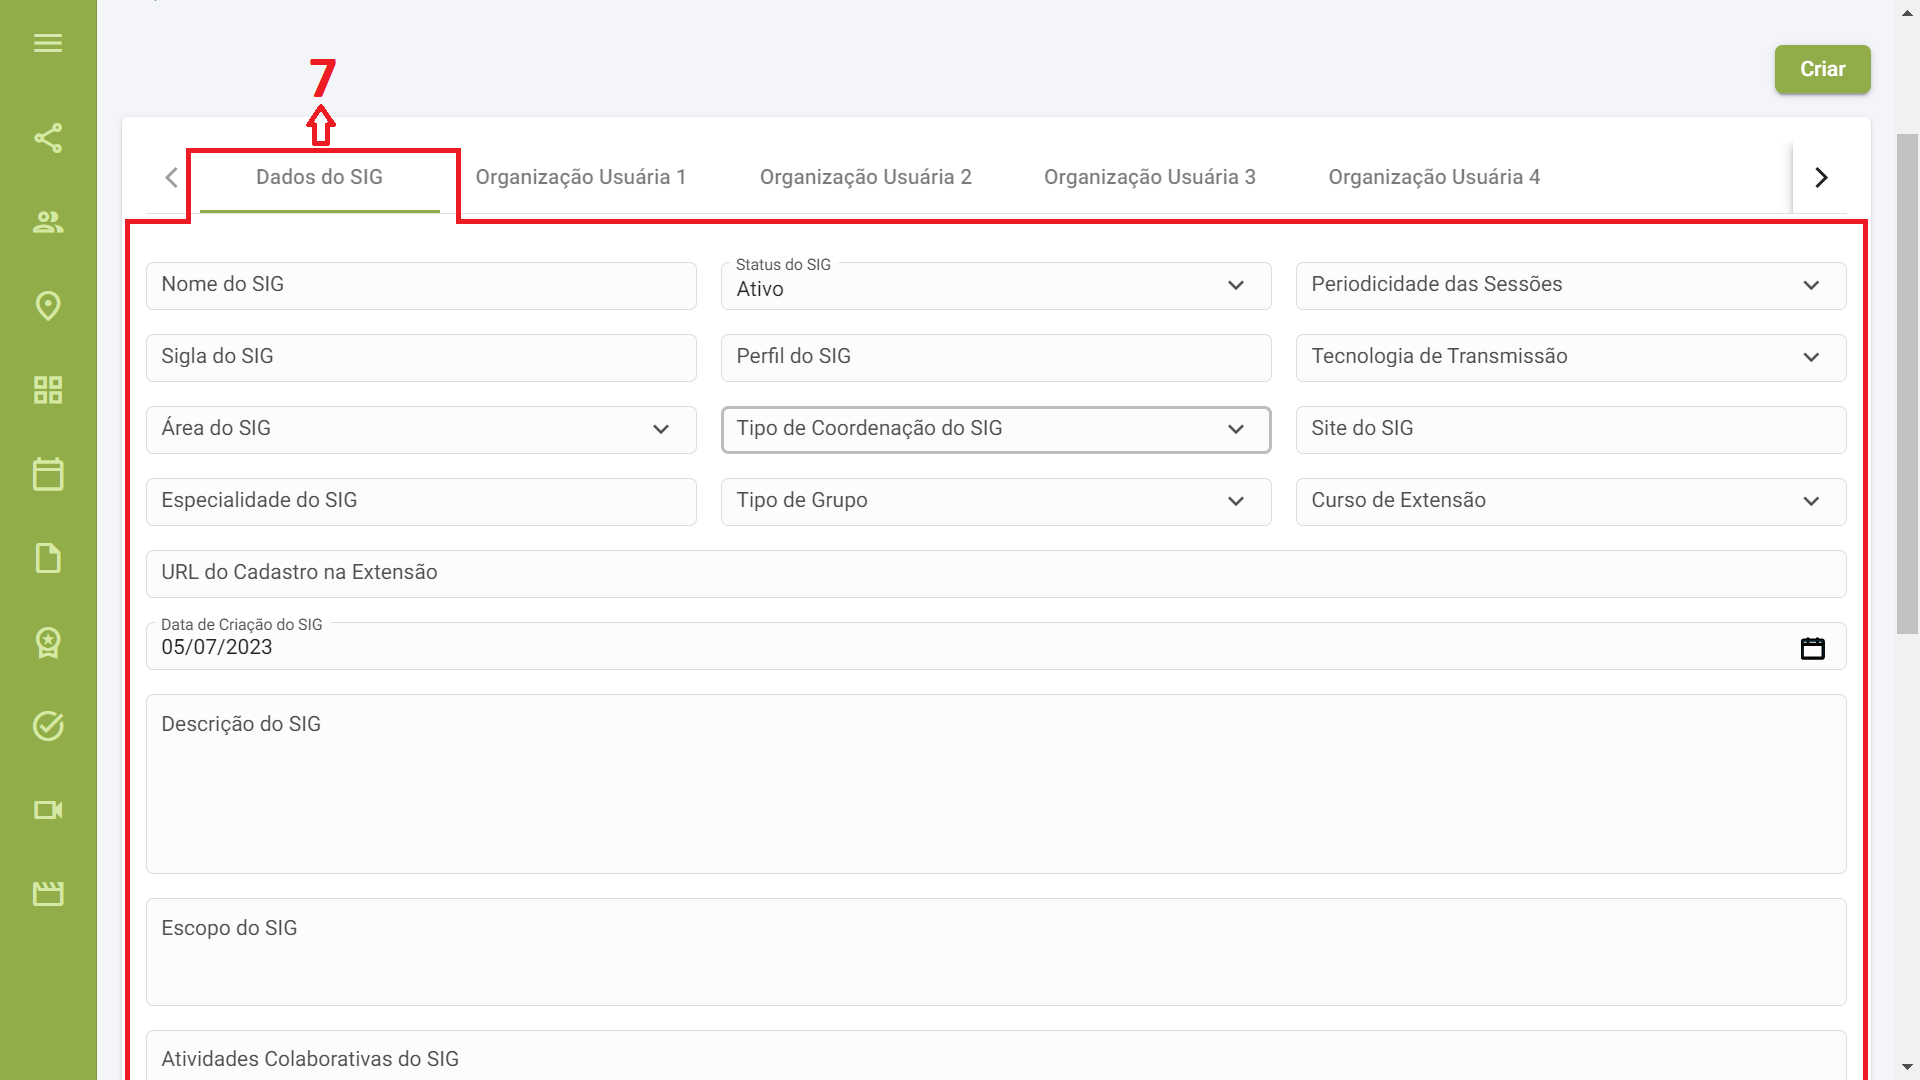The image size is (1920, 1080).
Task: Click the share network sidebar icon
Action: 48,138
